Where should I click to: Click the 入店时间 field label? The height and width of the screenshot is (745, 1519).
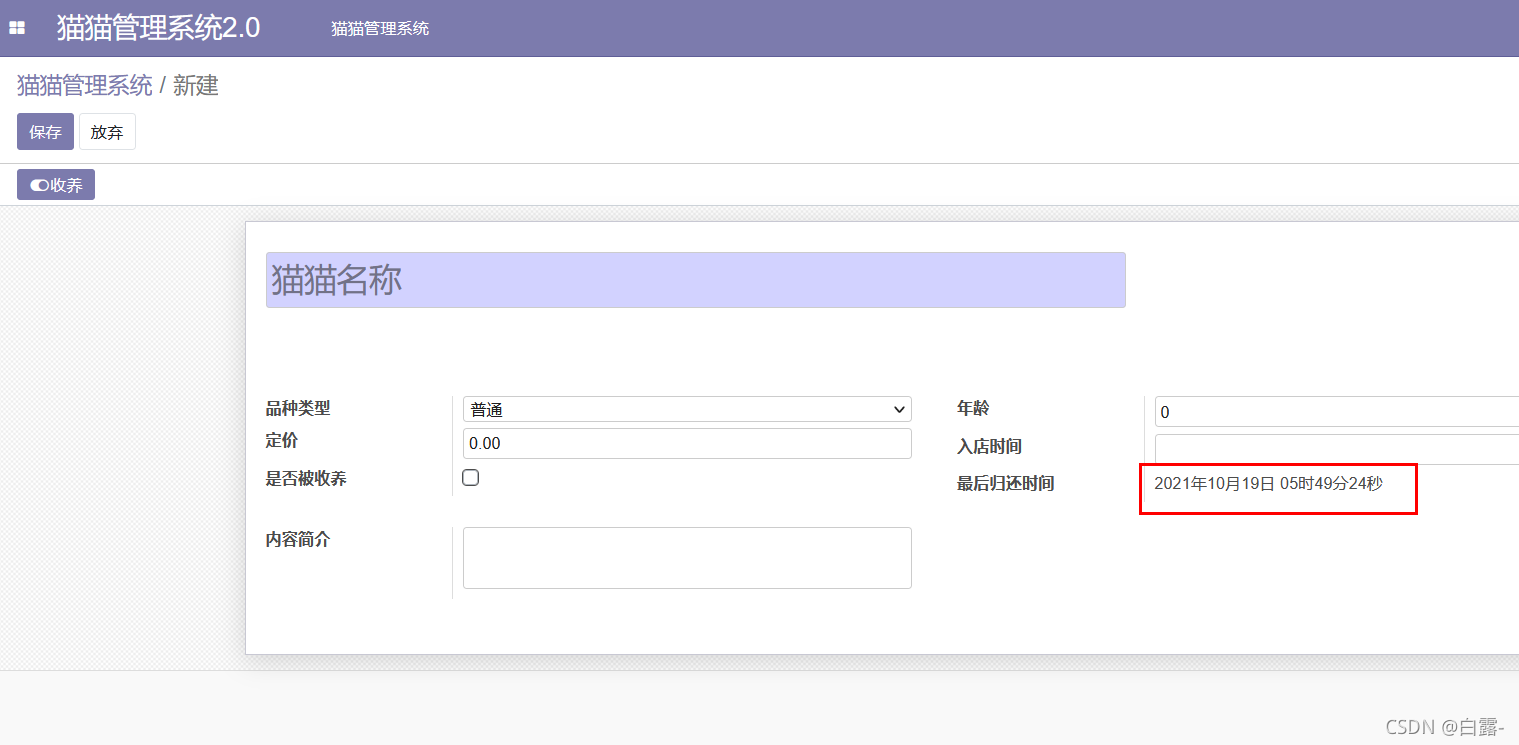coord(990,447)
